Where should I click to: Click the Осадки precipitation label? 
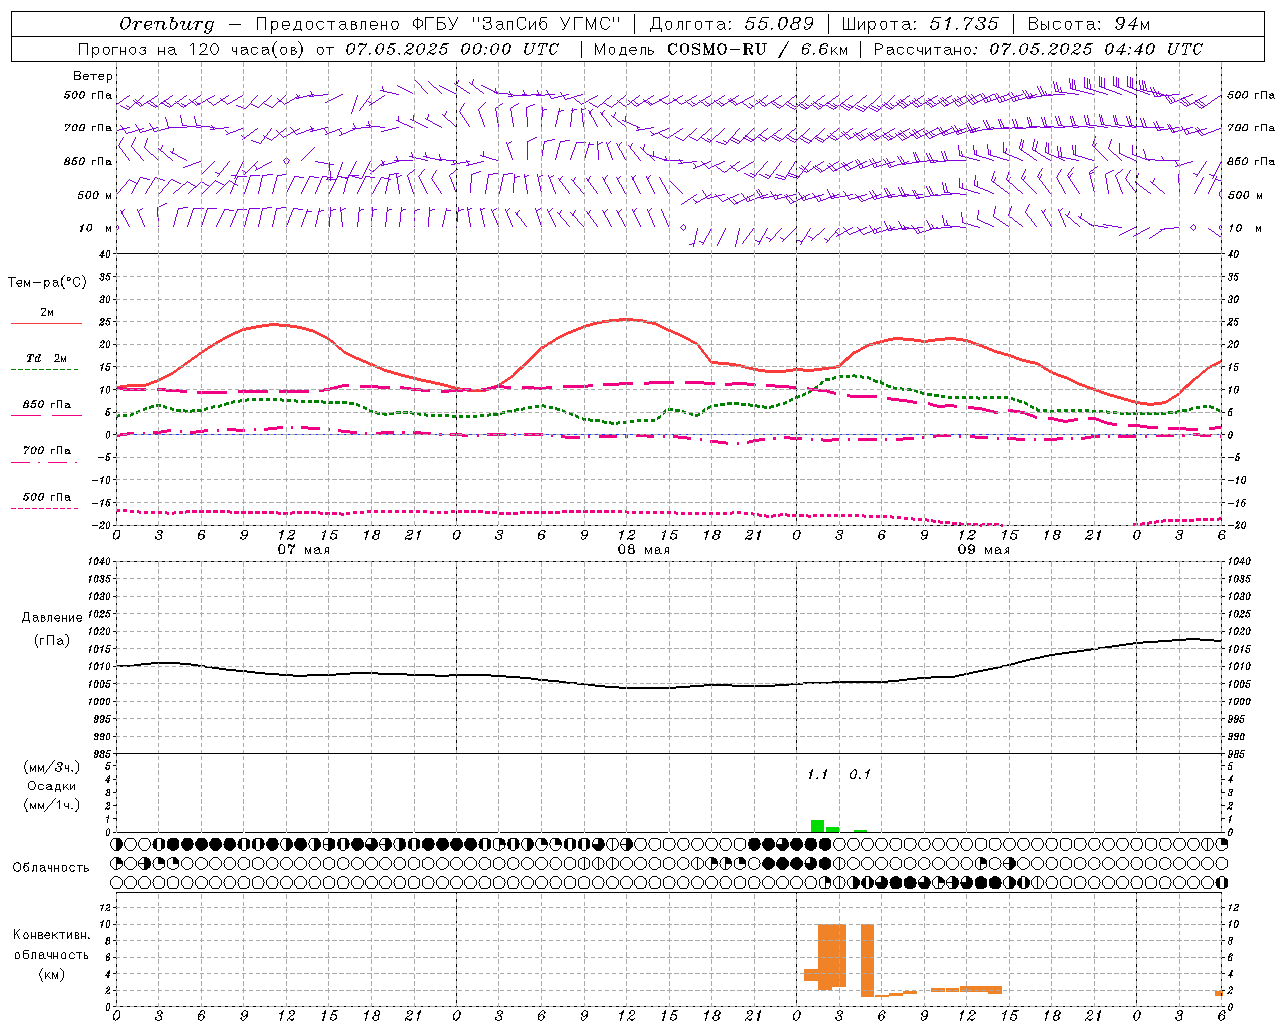(53, 786)
